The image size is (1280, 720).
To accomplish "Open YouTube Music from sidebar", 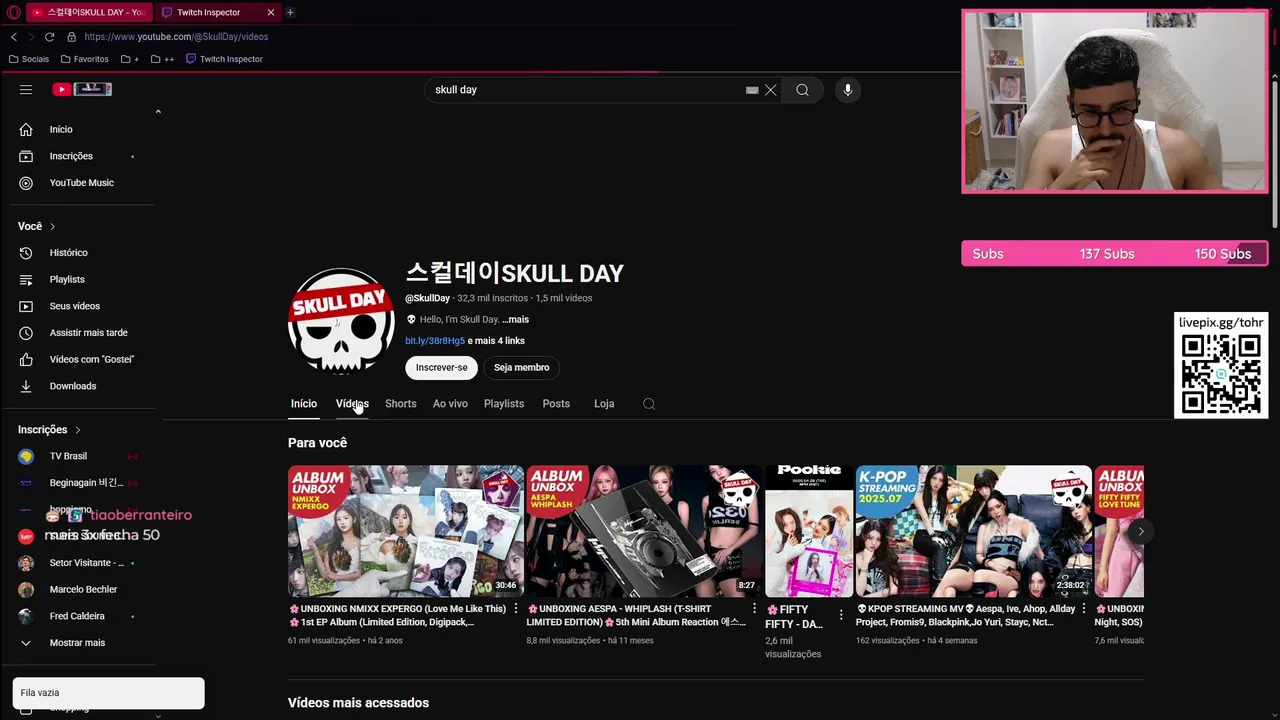I will 80,183.
